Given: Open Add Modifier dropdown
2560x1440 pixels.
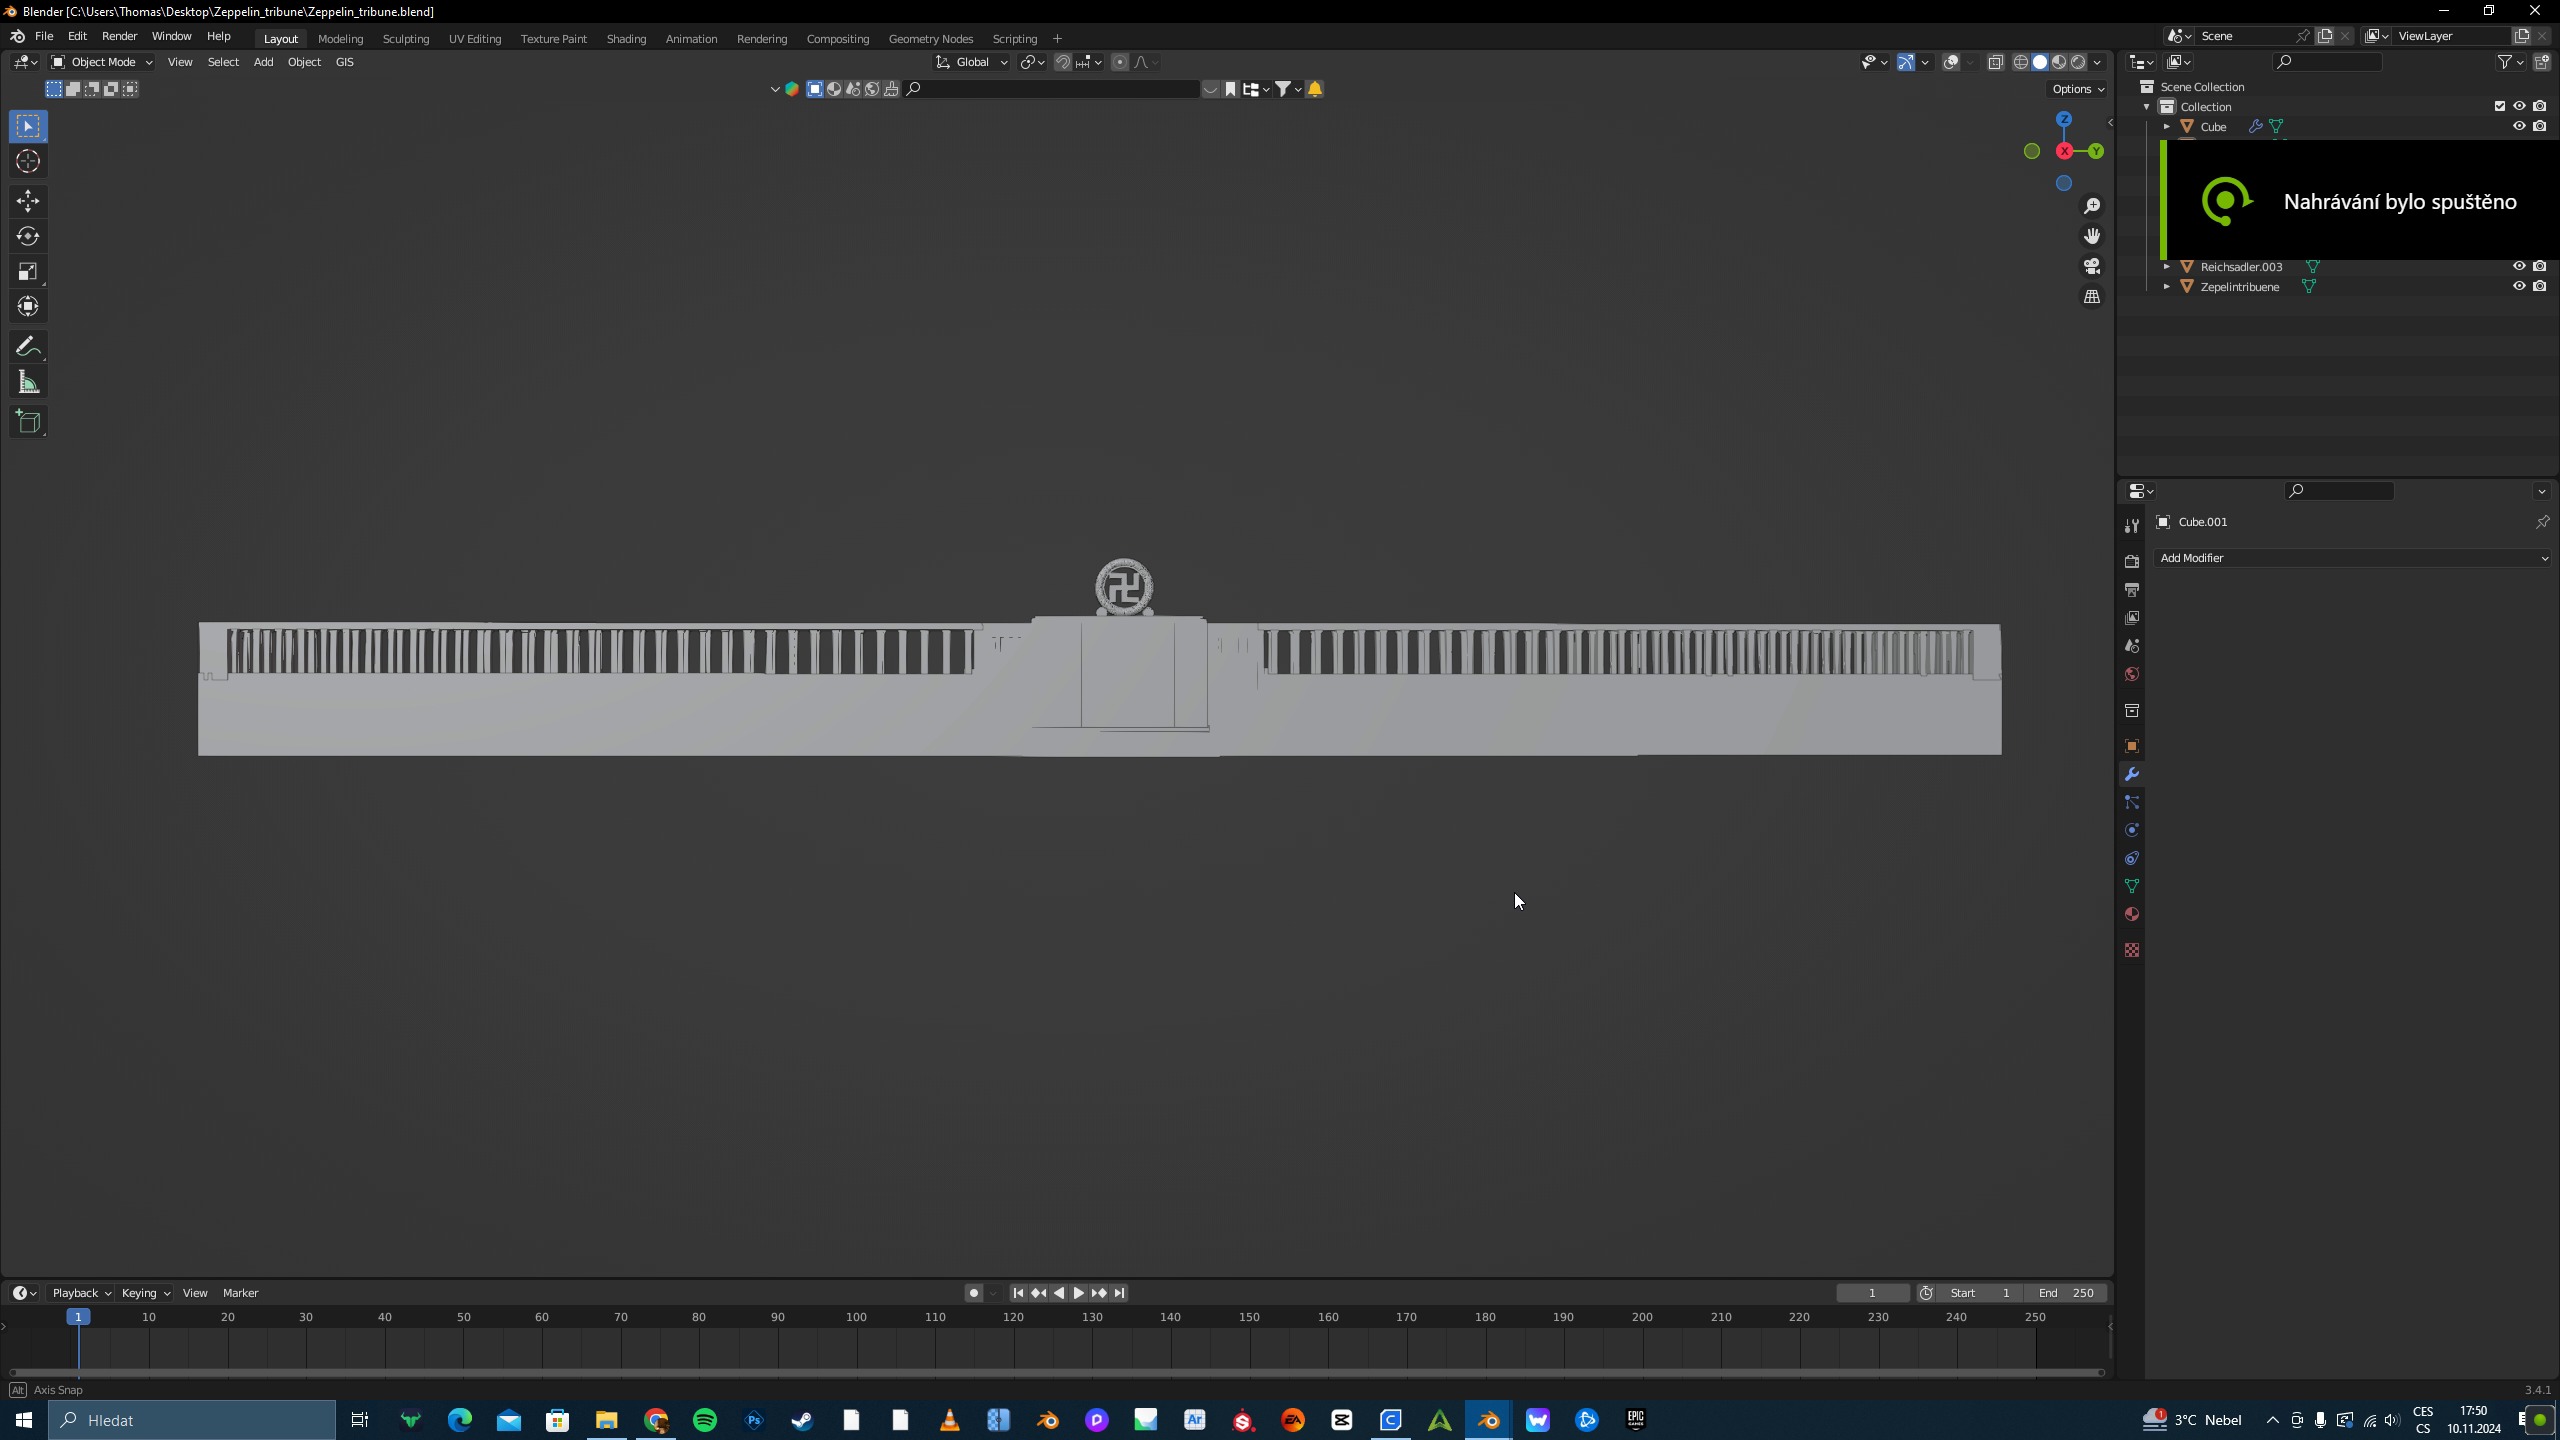Looking at the screenshot, I should [2354, 558].
